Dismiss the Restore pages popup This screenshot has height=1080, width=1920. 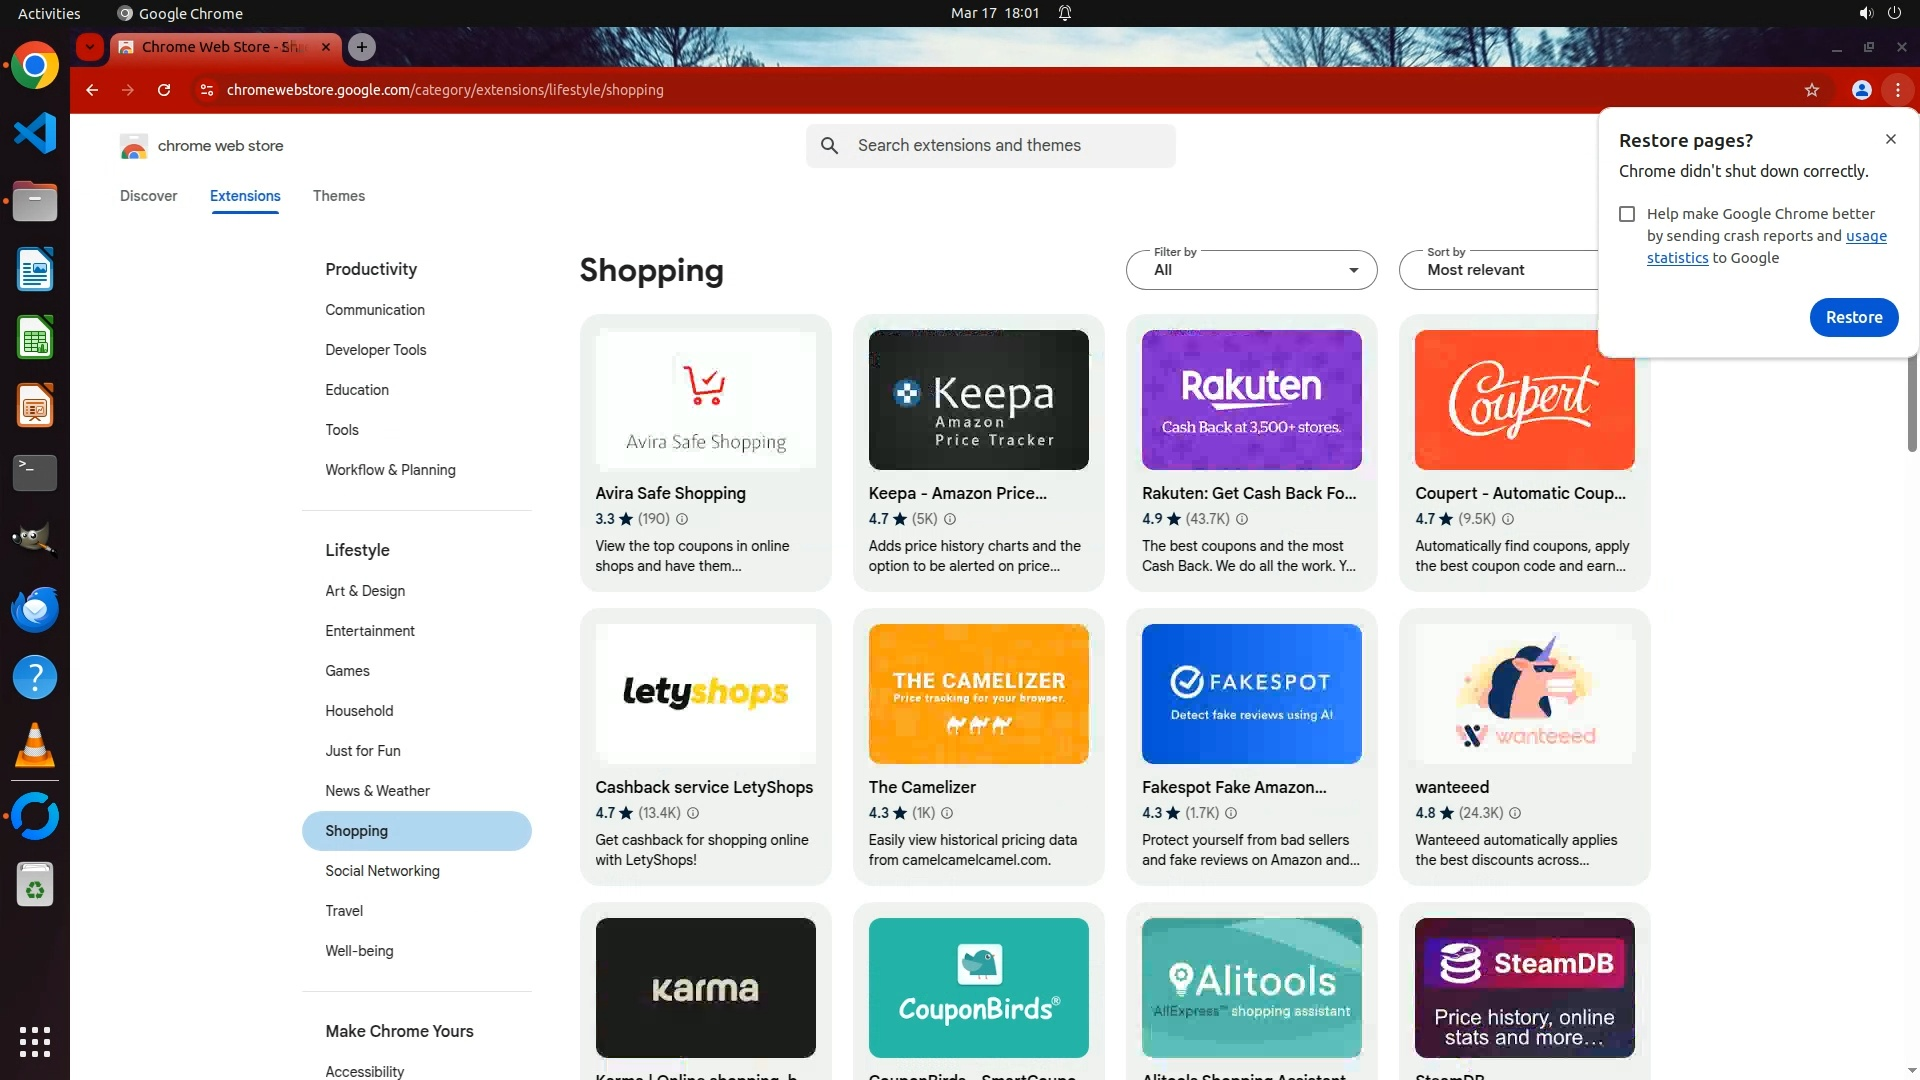[x=1890, y=139]
